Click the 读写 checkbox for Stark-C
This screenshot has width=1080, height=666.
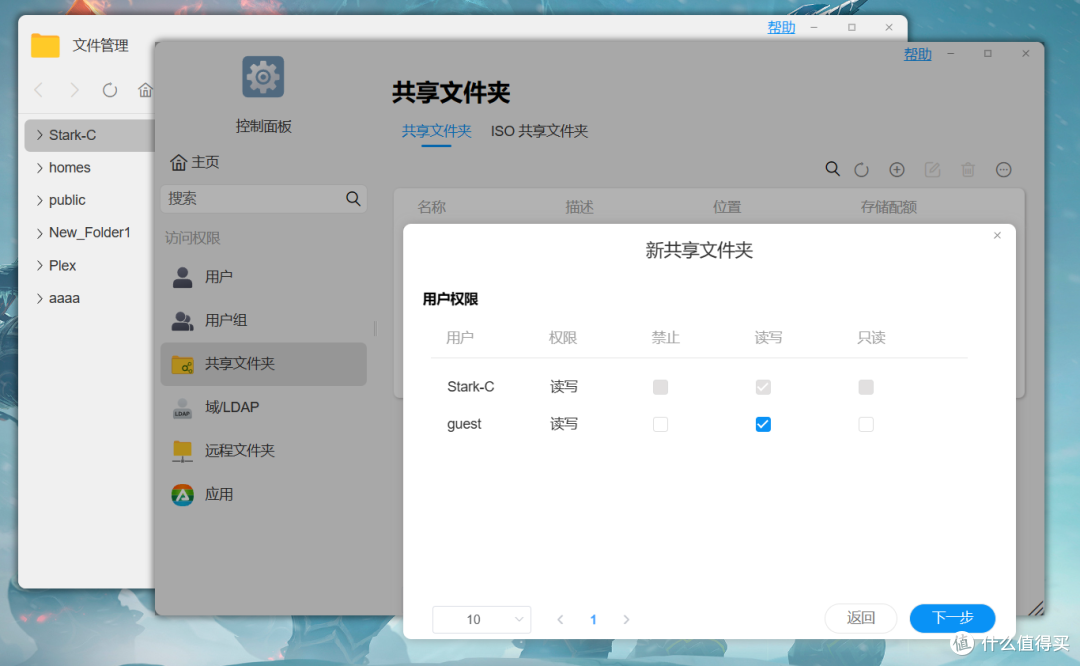[x=763, y=387]
